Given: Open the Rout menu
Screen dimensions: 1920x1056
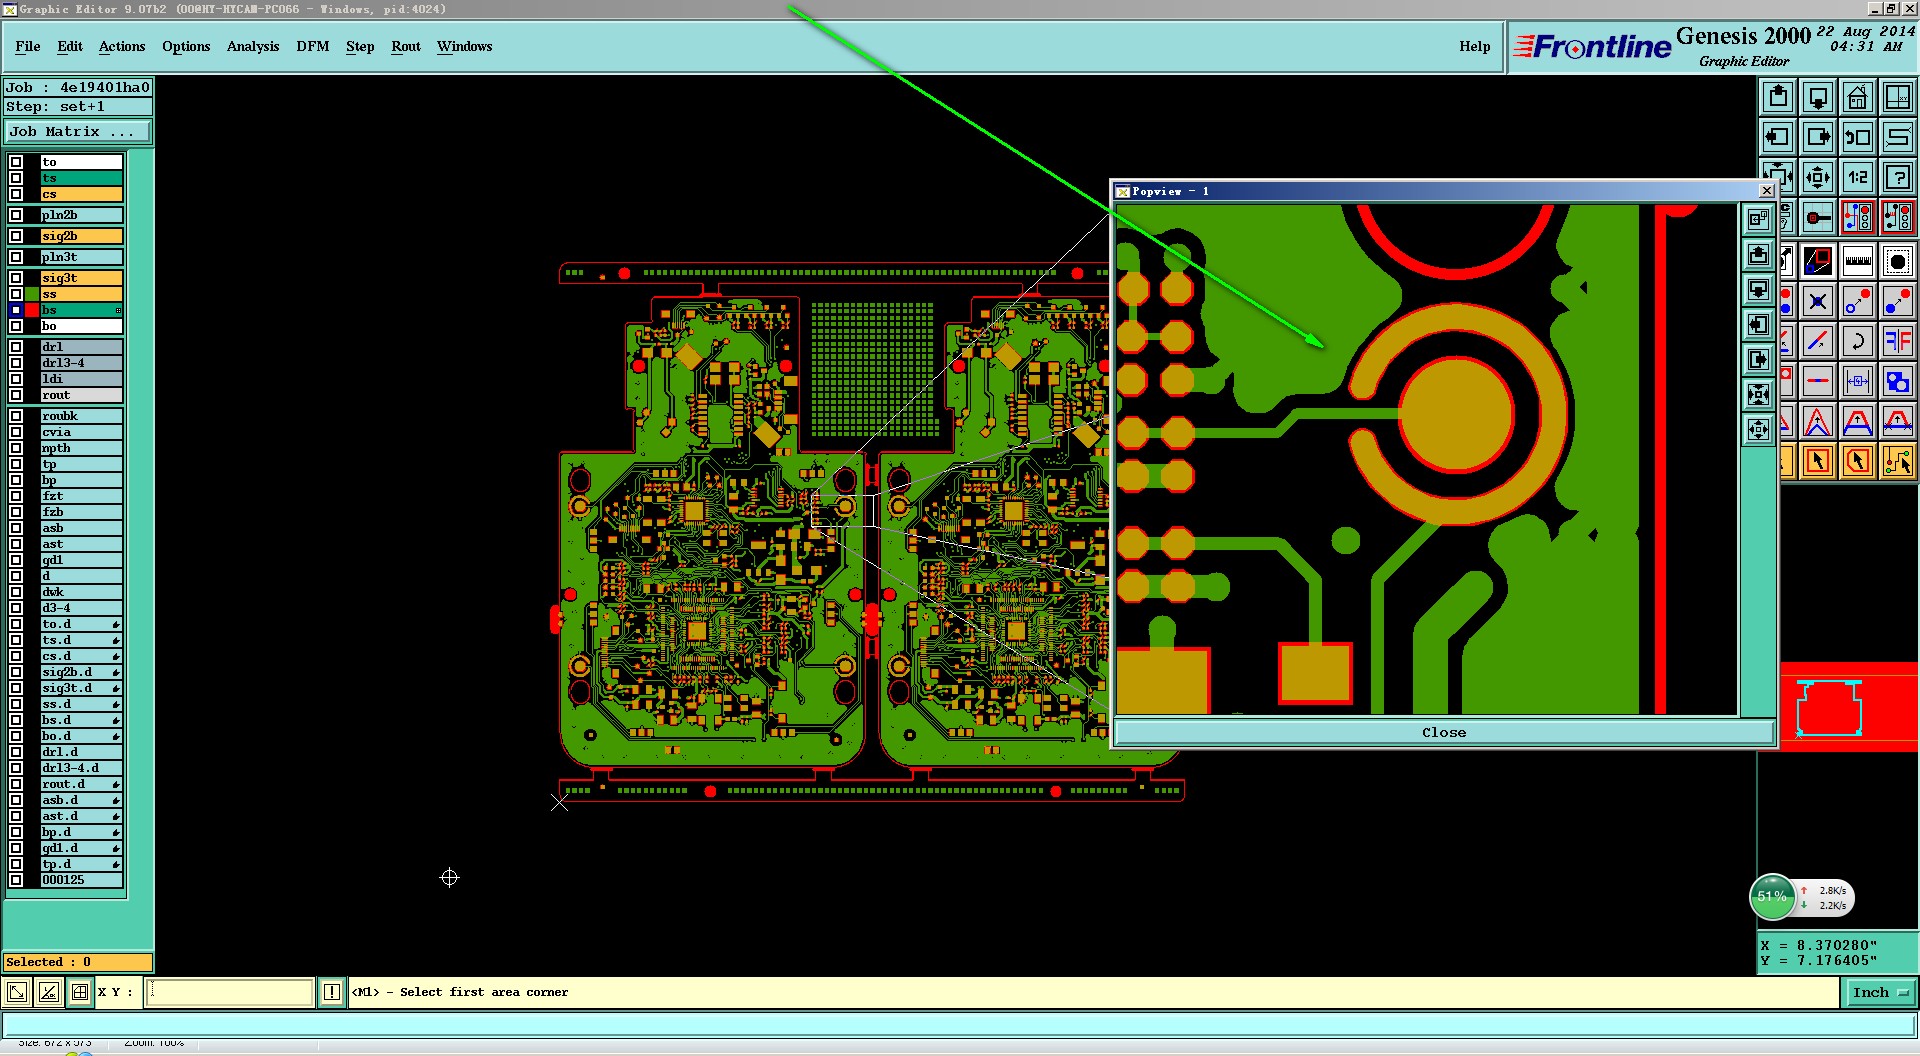Looking at the screenshot, I should pyautogui.click(x=406, y=47).
